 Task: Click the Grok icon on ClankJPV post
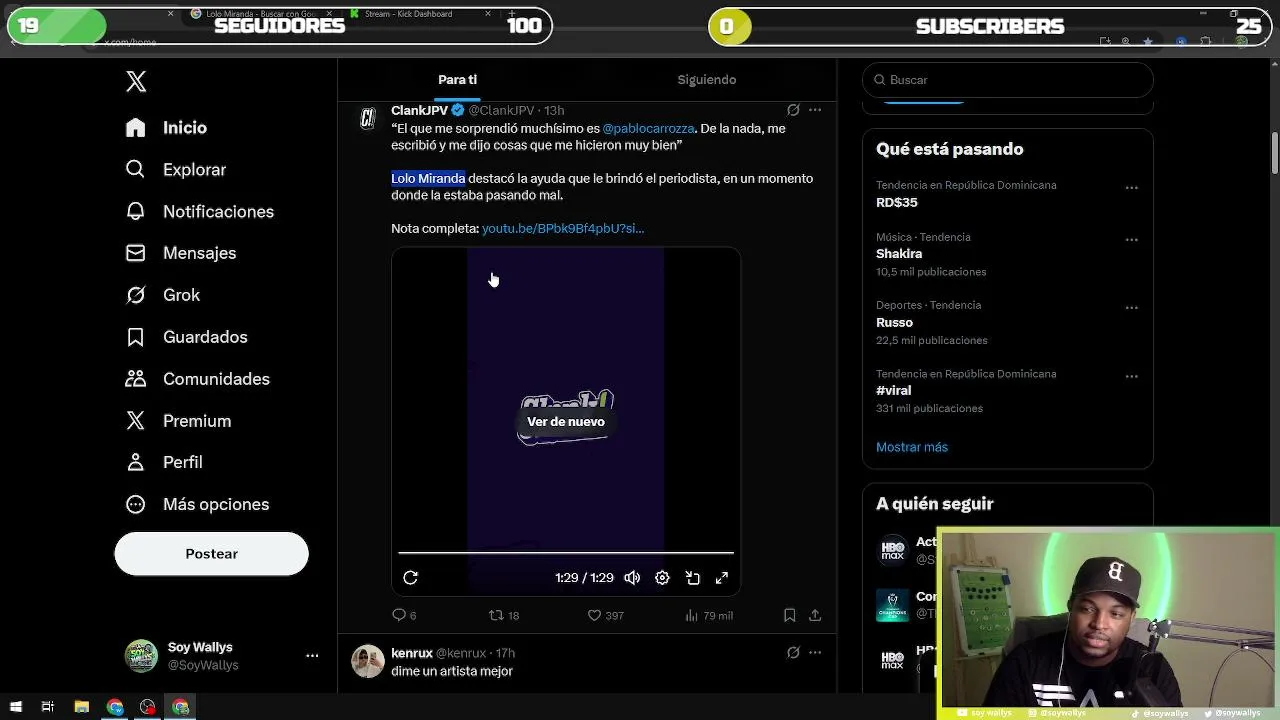(x=793, y=110)
